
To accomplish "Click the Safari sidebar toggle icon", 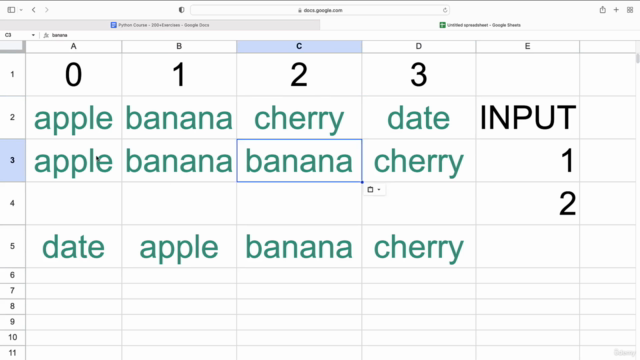I will 11,10.
